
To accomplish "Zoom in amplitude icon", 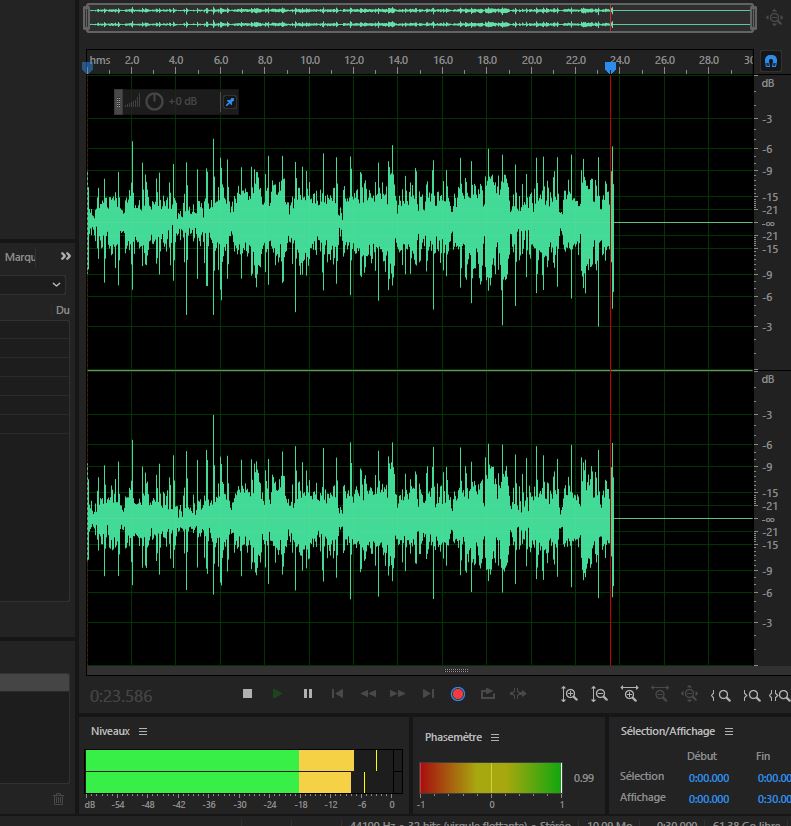I will click(x=569, y=694).
